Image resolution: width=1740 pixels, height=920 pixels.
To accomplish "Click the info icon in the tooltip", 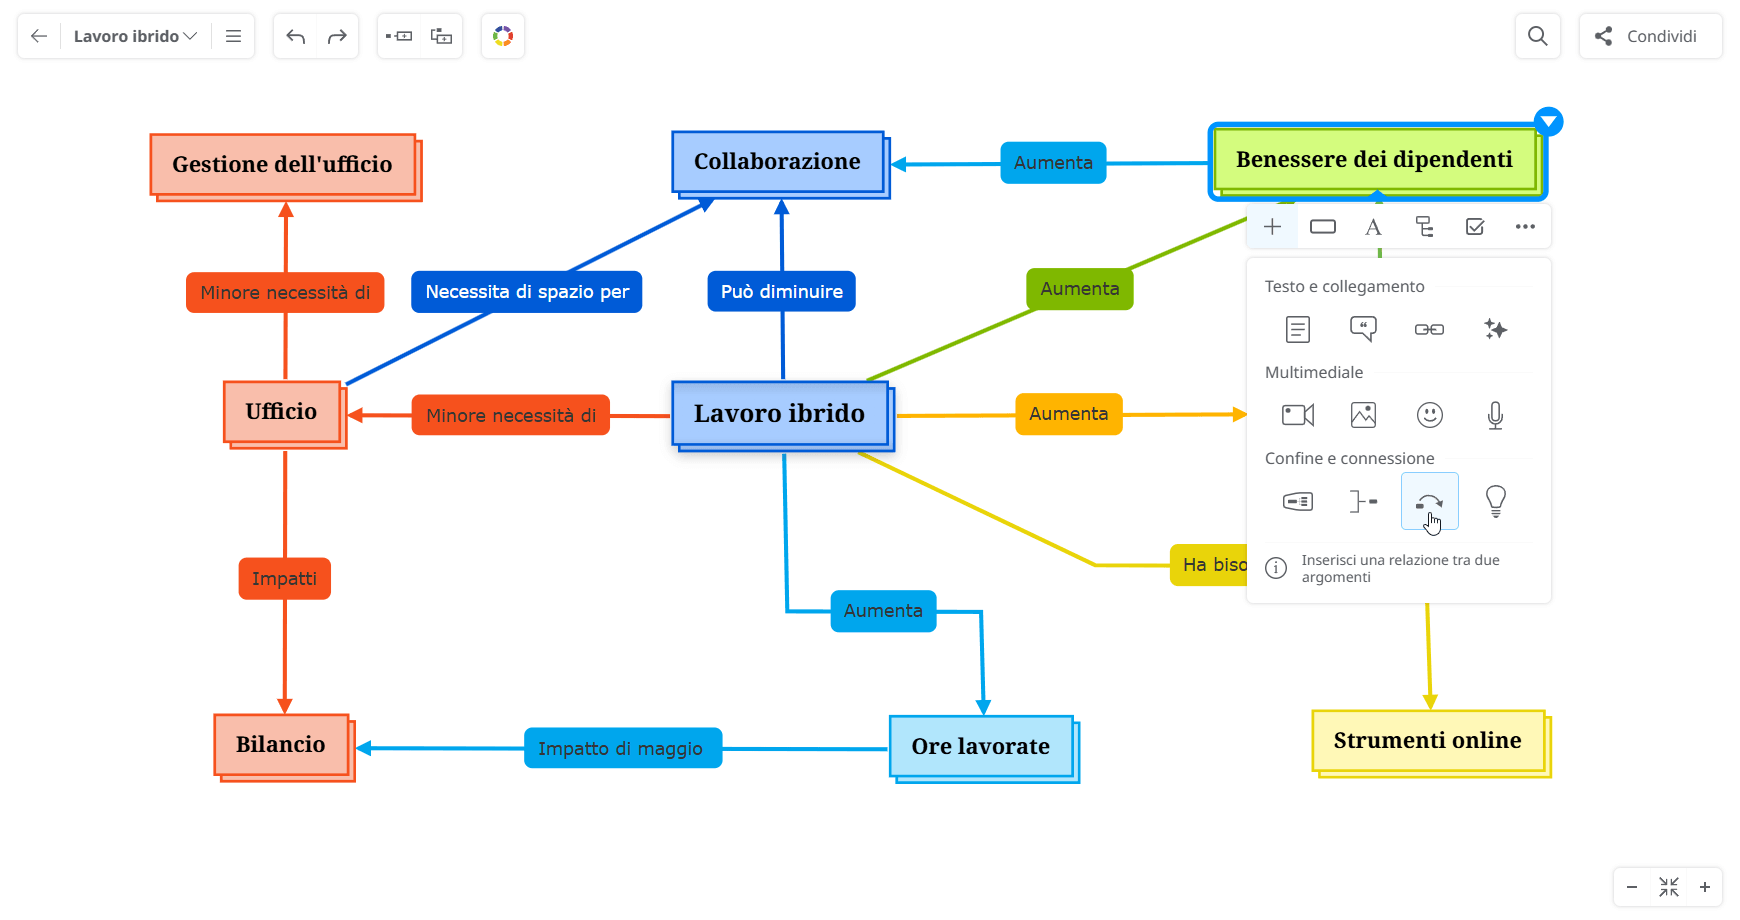I will (1276, 568).
